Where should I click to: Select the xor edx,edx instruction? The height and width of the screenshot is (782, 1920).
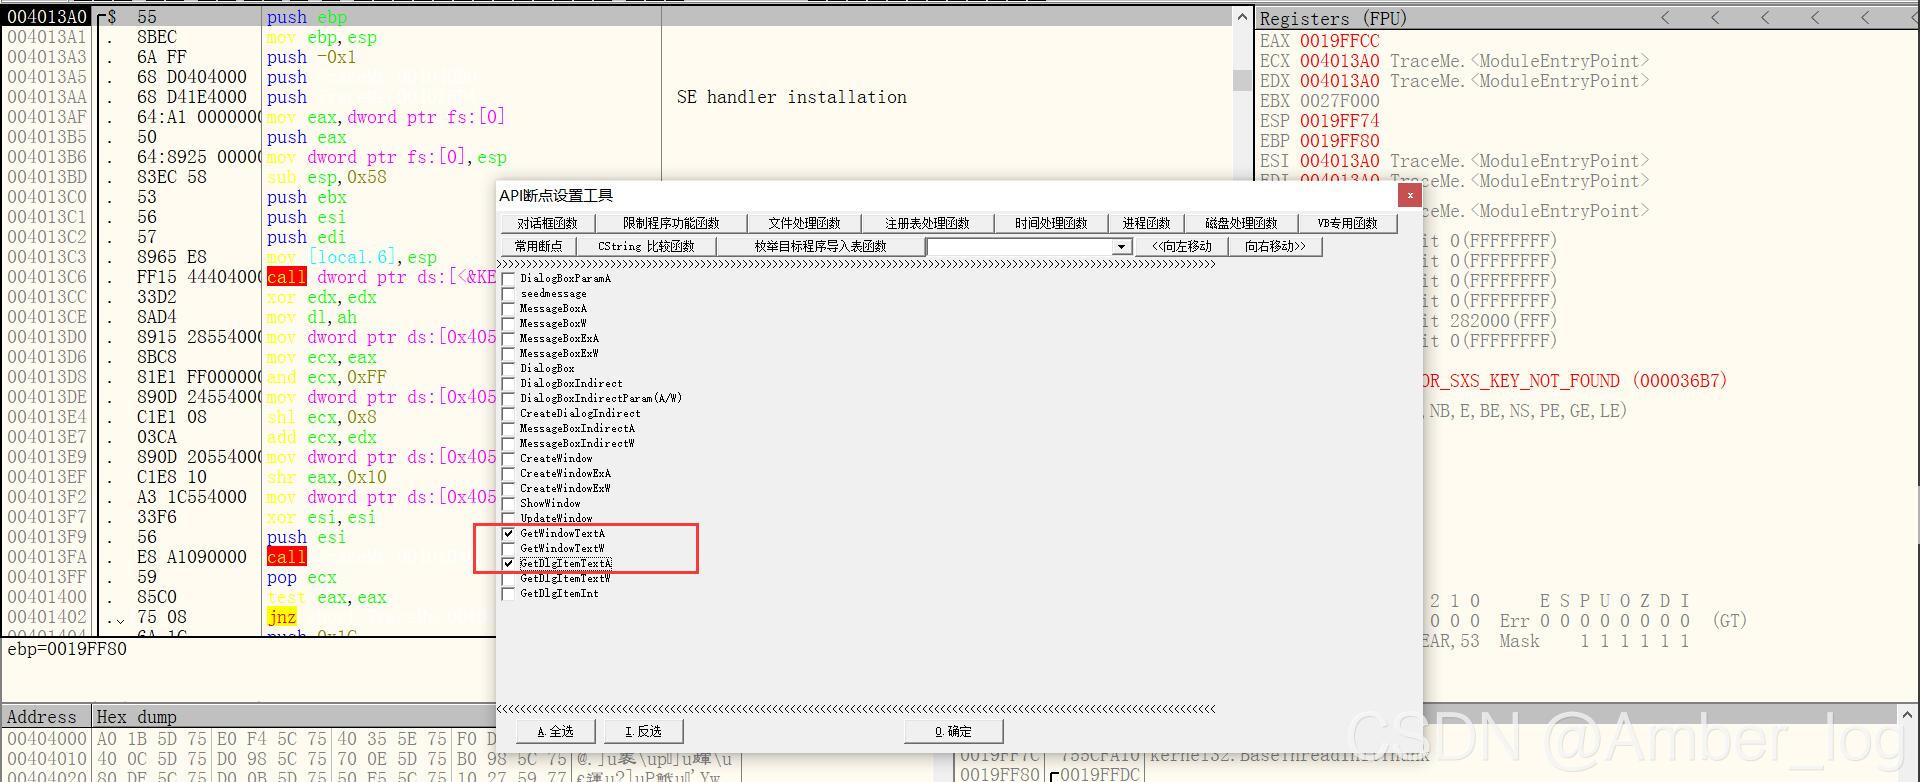click(x=321, y=297)
